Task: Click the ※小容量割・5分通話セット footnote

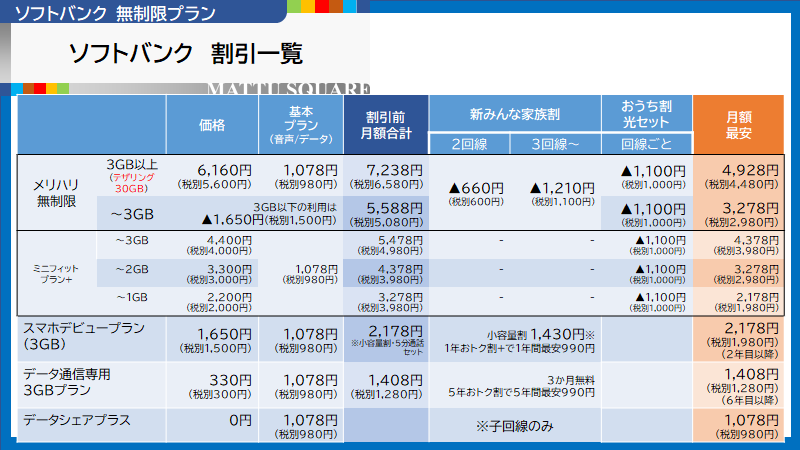Action: 387,347
